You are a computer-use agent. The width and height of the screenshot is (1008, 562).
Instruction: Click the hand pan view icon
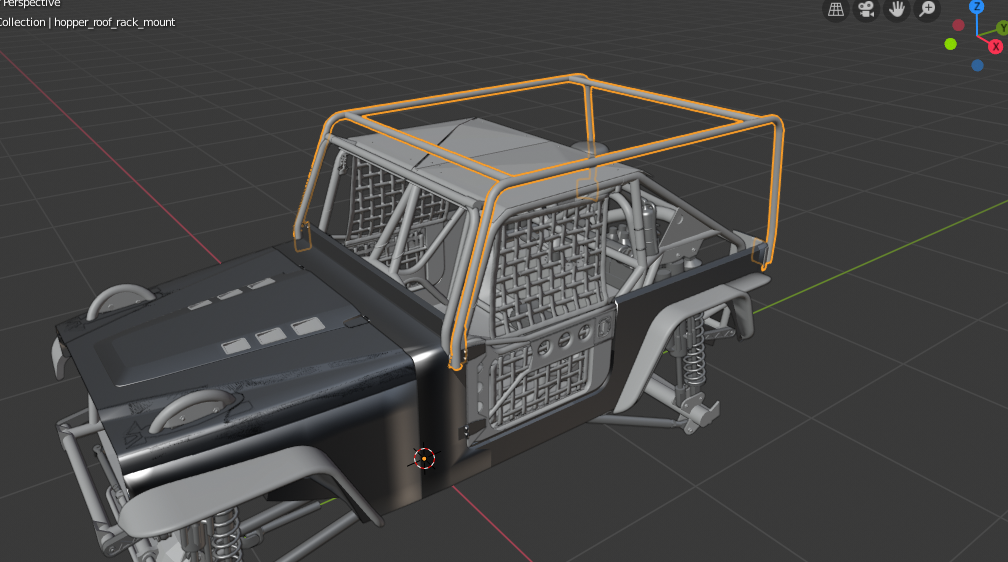(897, 9)
